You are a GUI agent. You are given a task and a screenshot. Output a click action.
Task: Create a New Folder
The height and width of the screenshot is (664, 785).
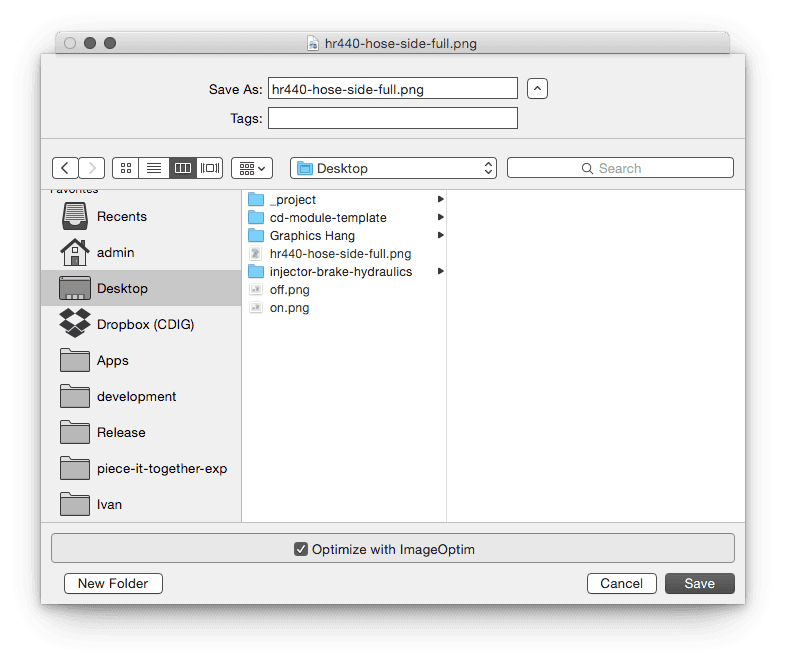113,583
